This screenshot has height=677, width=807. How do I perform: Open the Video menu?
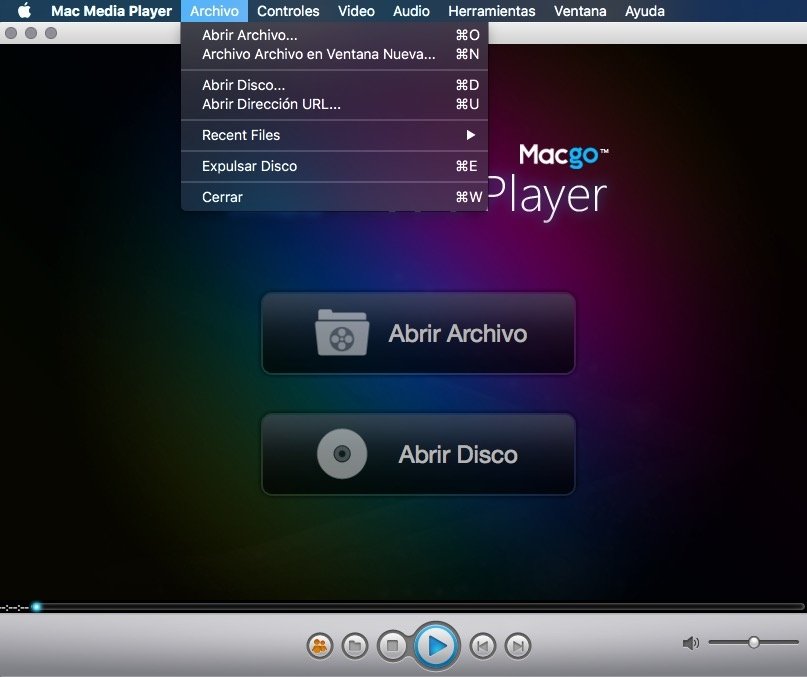point(356,11)
